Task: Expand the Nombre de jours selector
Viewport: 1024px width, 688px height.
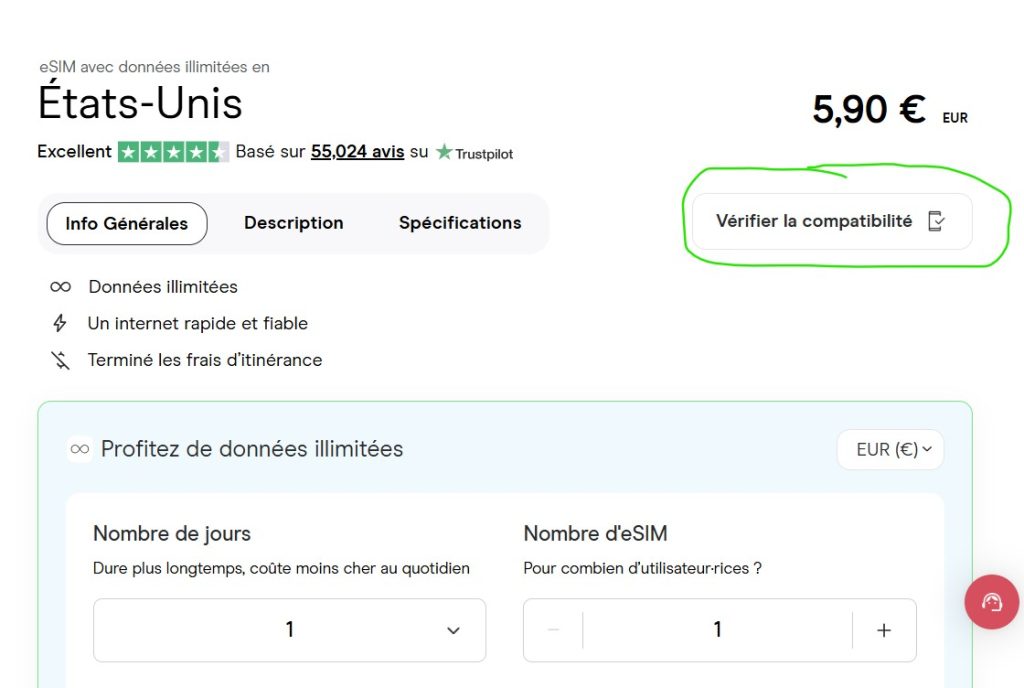Action: click(453, 630)
